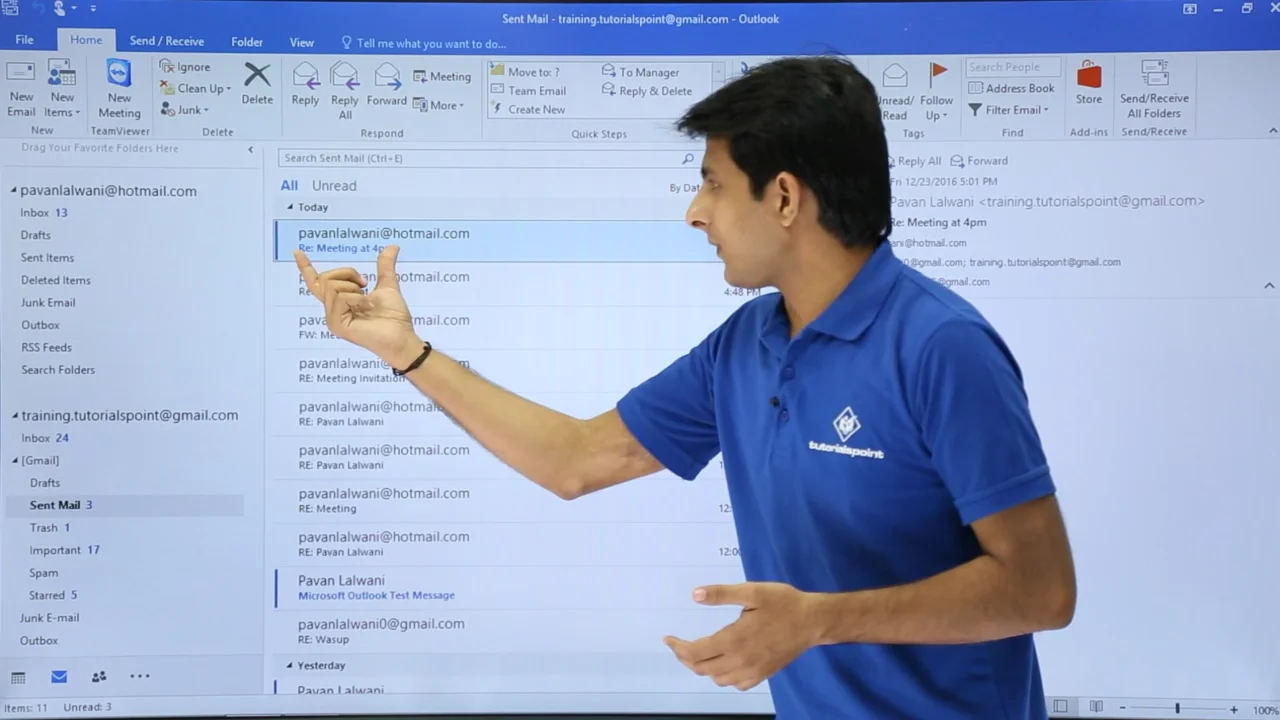Collapse pavanlalwani@hotmail.com account tree

[x=14, y=191]
